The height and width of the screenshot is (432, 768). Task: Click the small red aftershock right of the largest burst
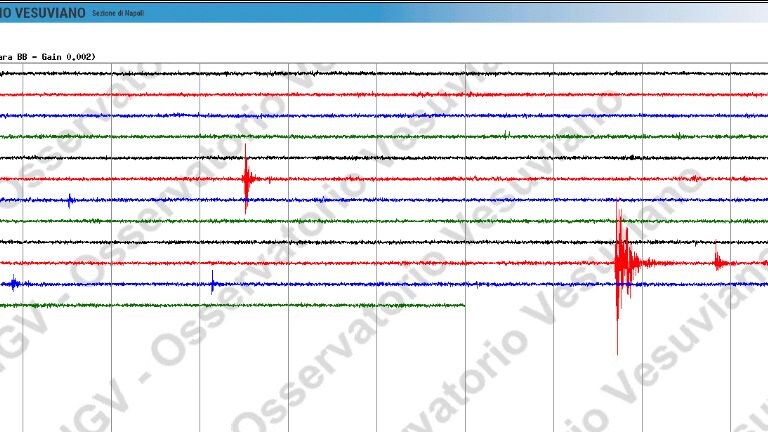point(719,259)
